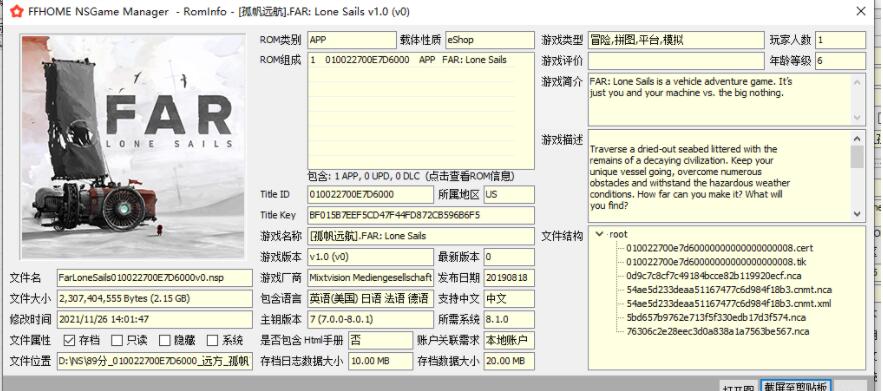This screenshot has height=391, width=883.
Task: Click 点击查看ROM信息 link below ROM list
Action: click(x=471, y=176)
